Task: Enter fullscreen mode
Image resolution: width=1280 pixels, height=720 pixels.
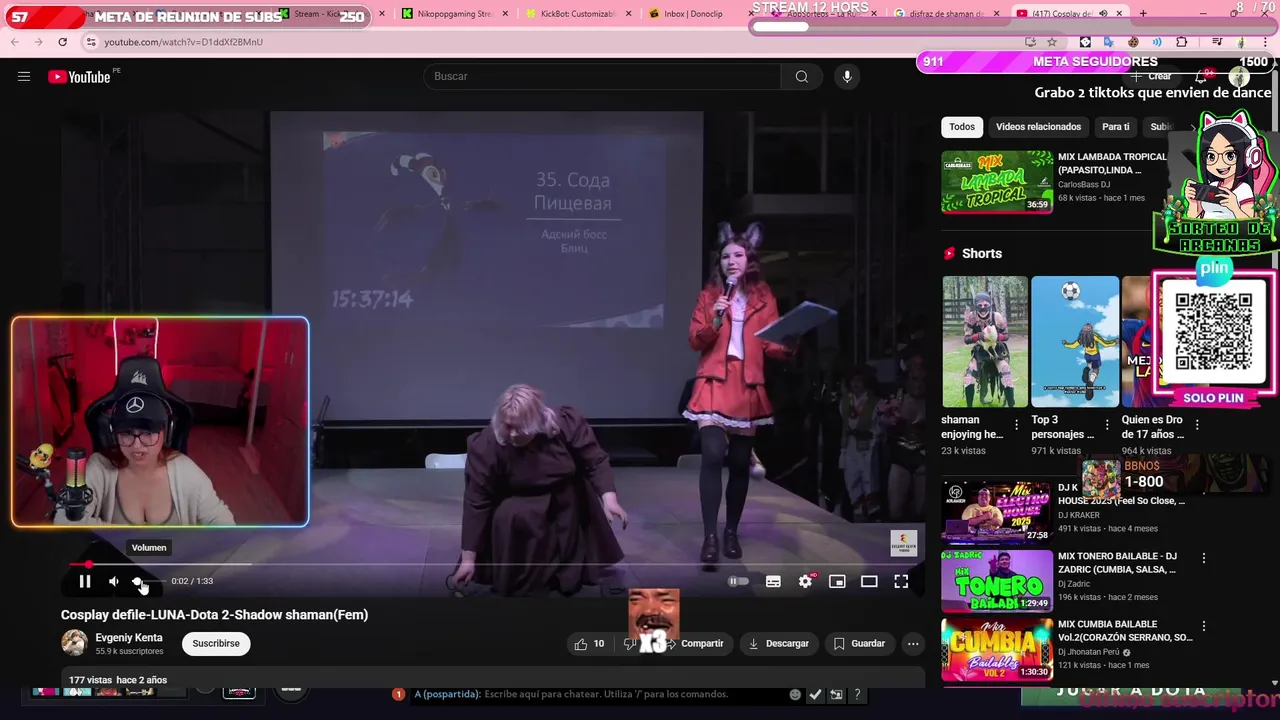Action: [x=901, y=581]
